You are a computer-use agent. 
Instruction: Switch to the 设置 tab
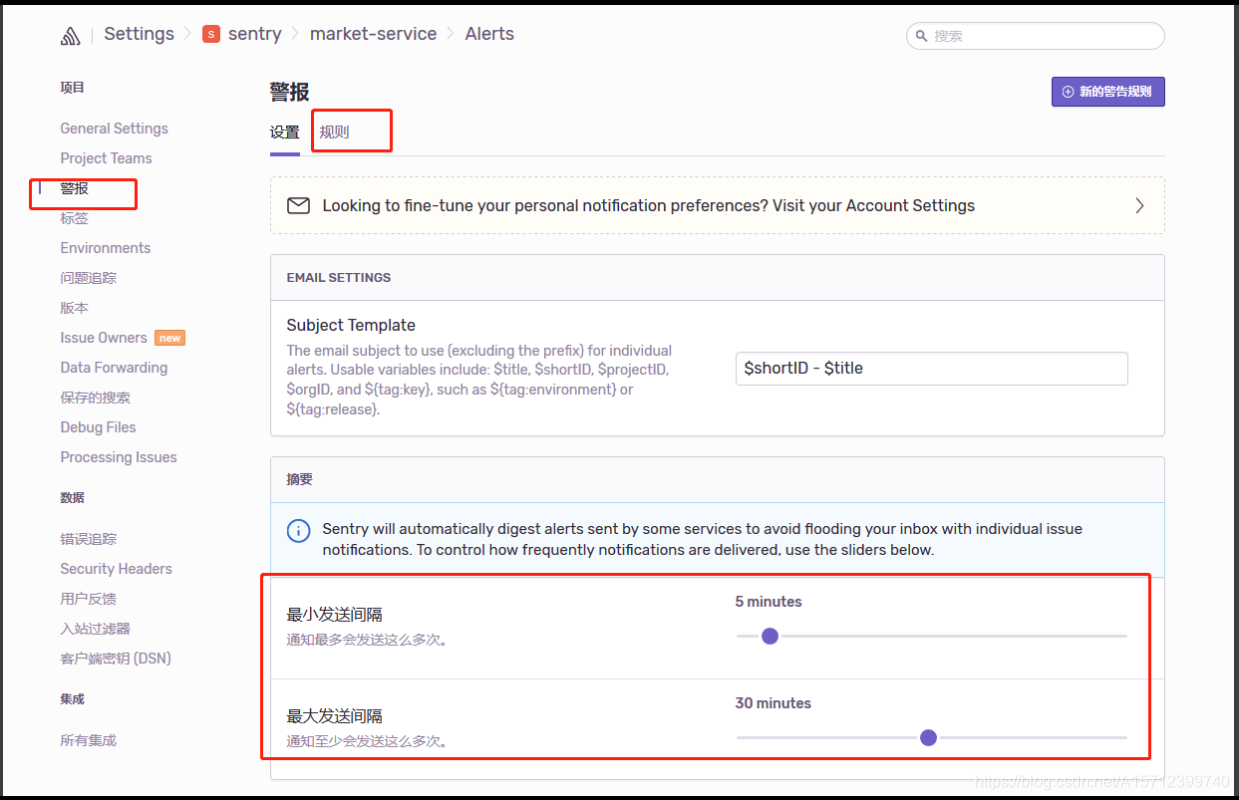(x=285, y=132)
